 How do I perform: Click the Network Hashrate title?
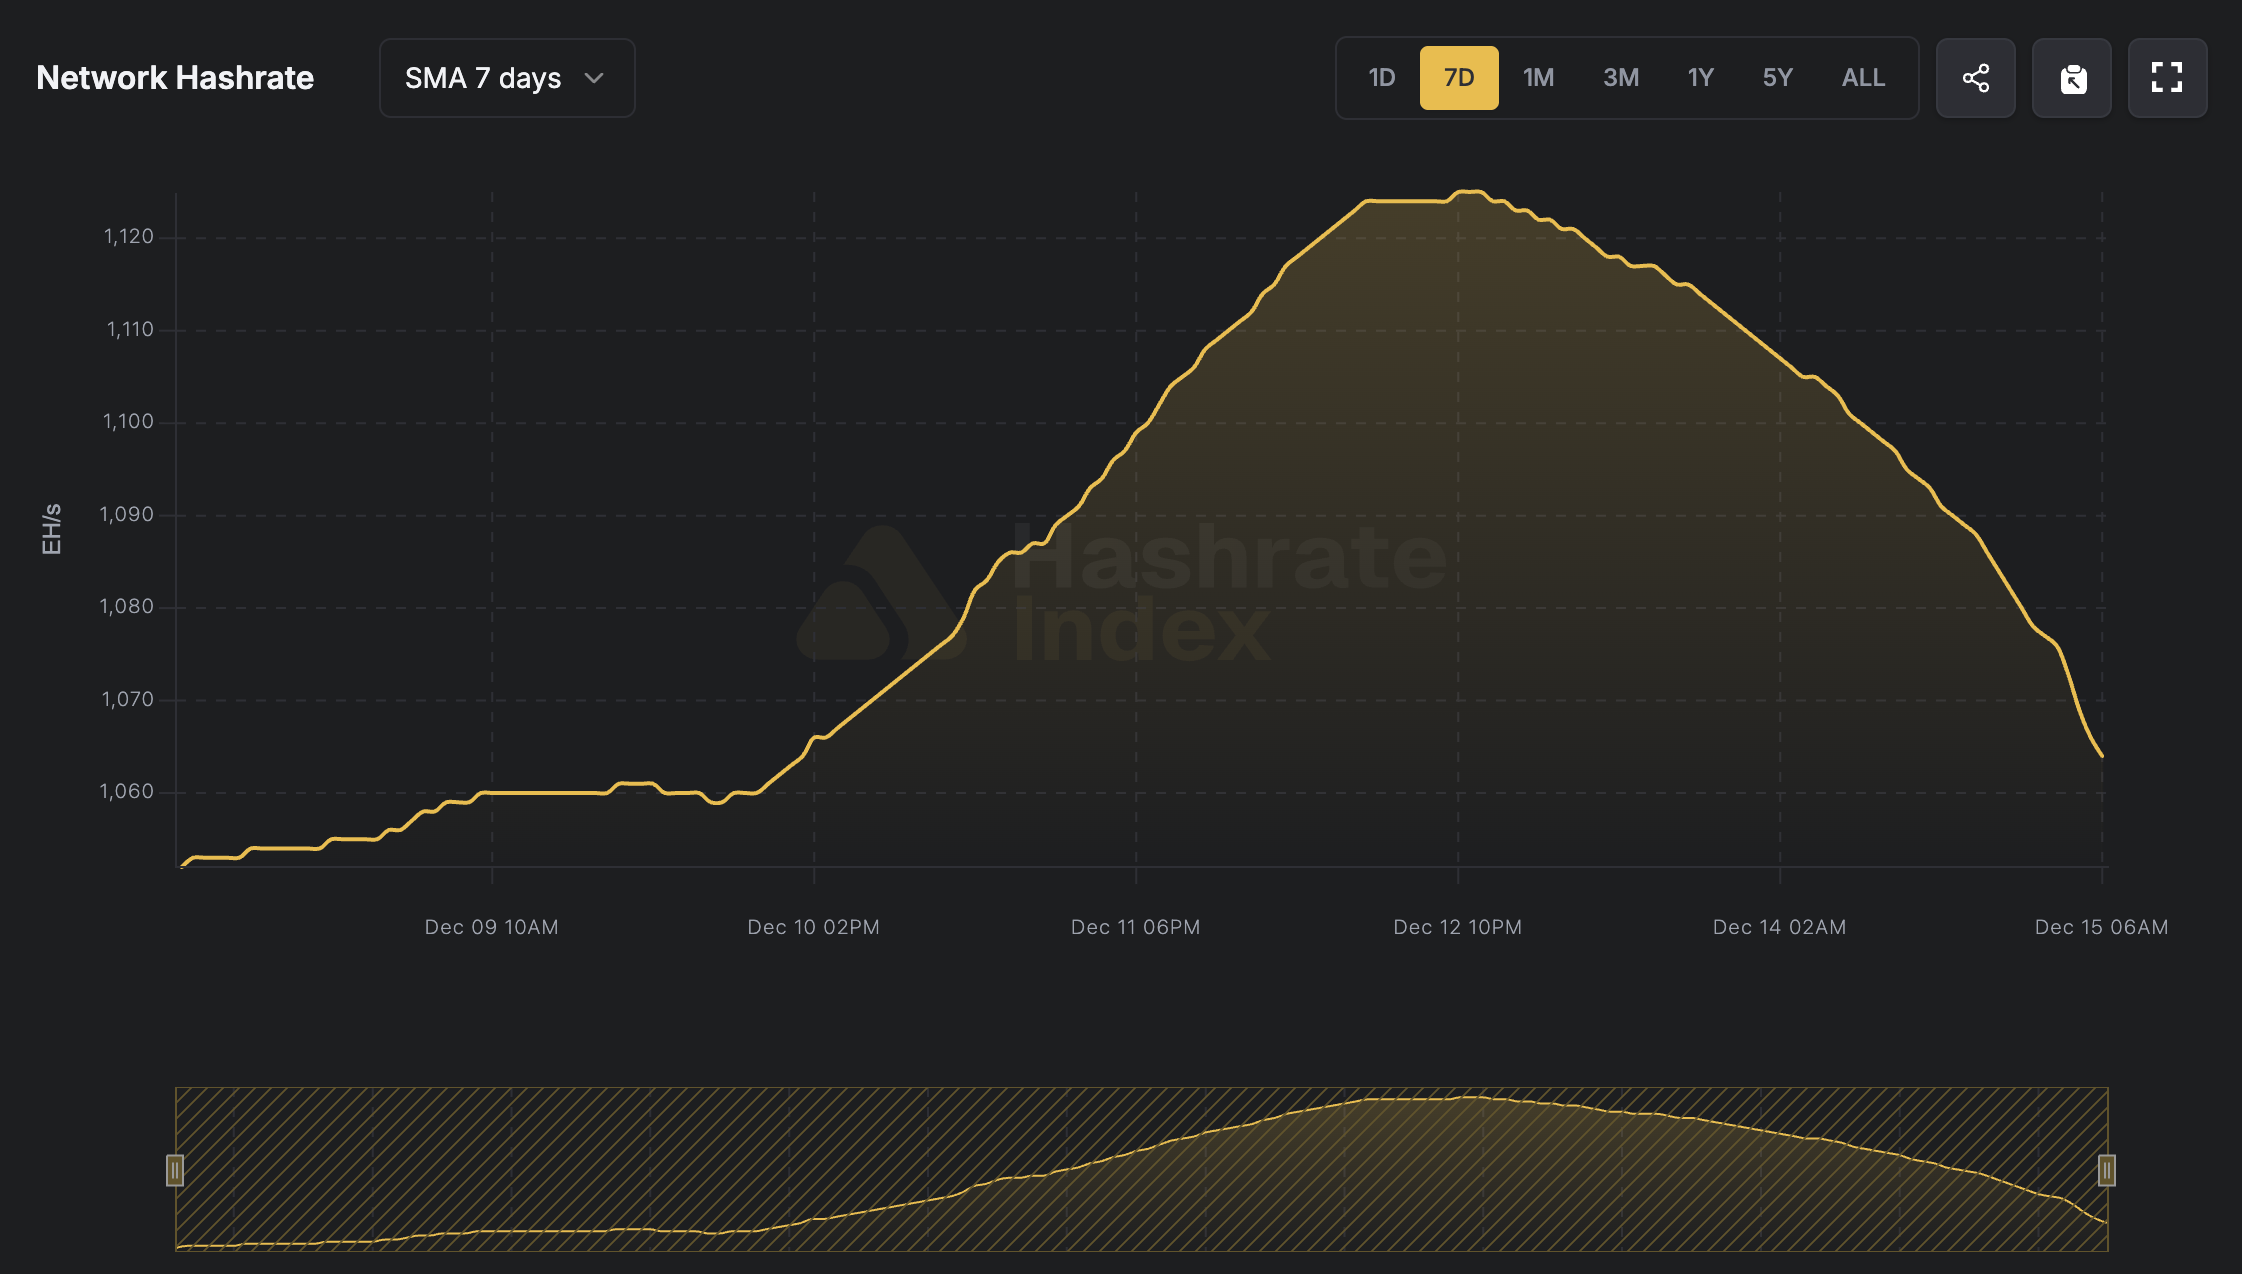(x=174, y=77)
